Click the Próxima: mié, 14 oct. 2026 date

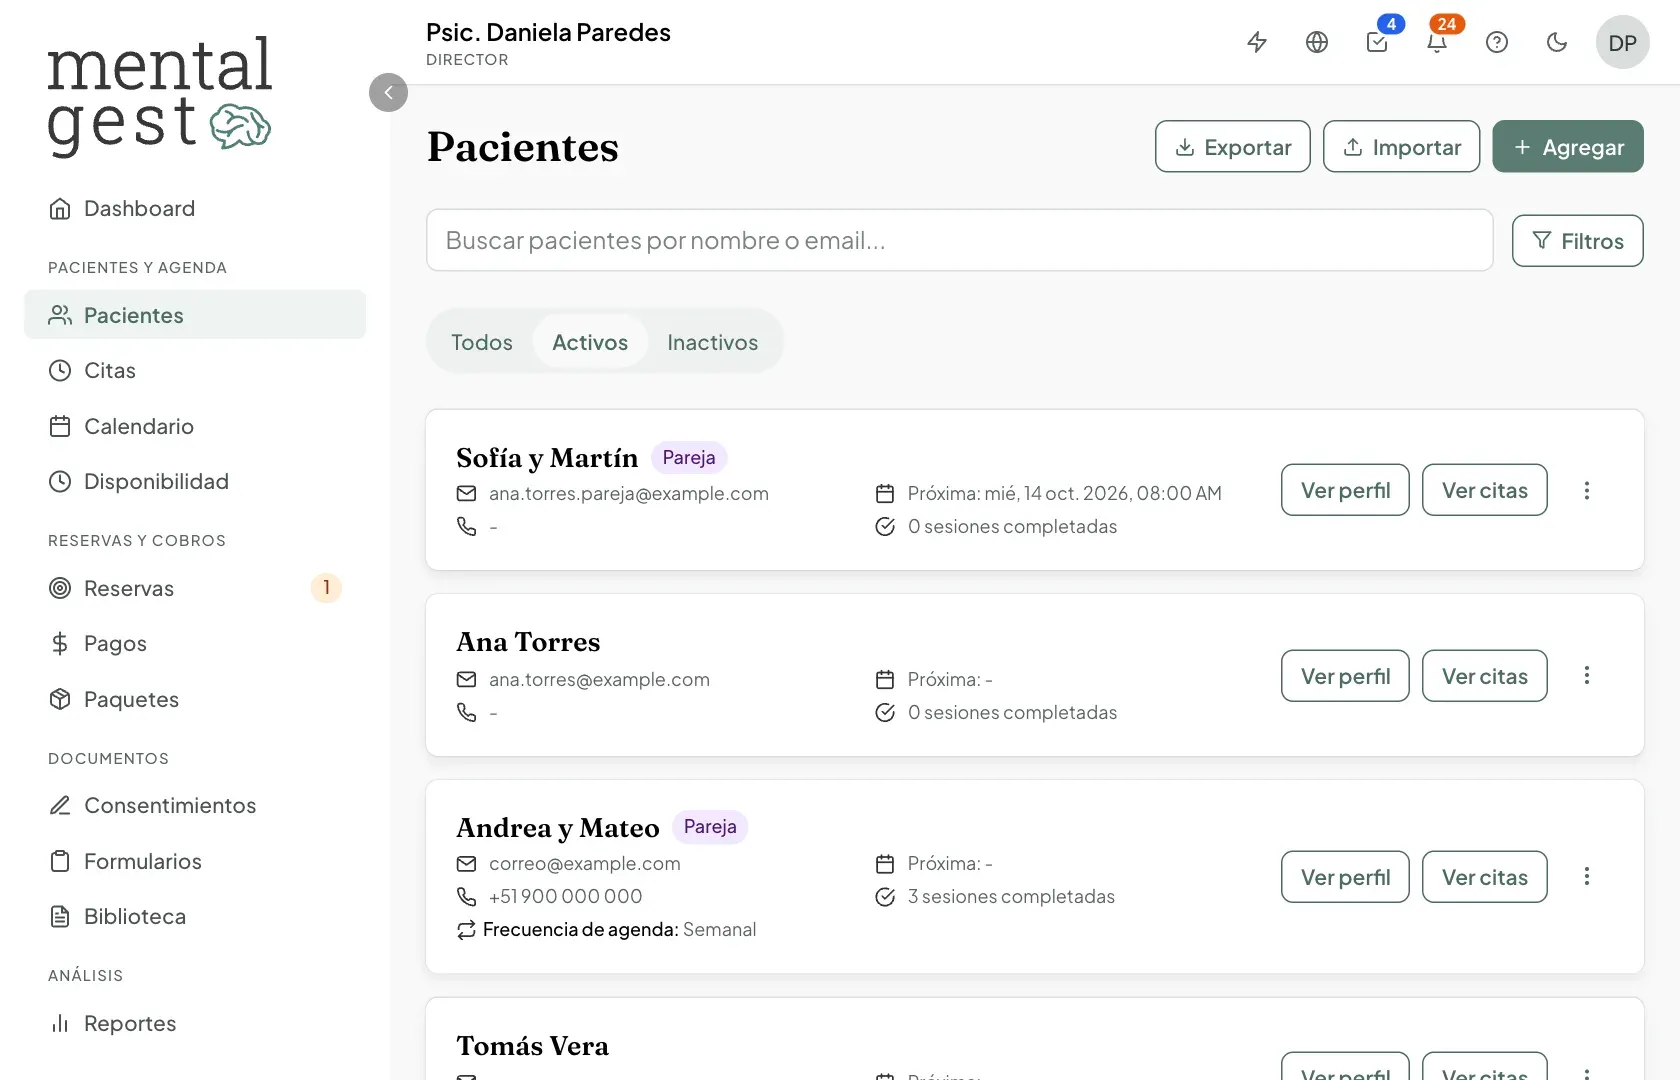[1065, 493]
